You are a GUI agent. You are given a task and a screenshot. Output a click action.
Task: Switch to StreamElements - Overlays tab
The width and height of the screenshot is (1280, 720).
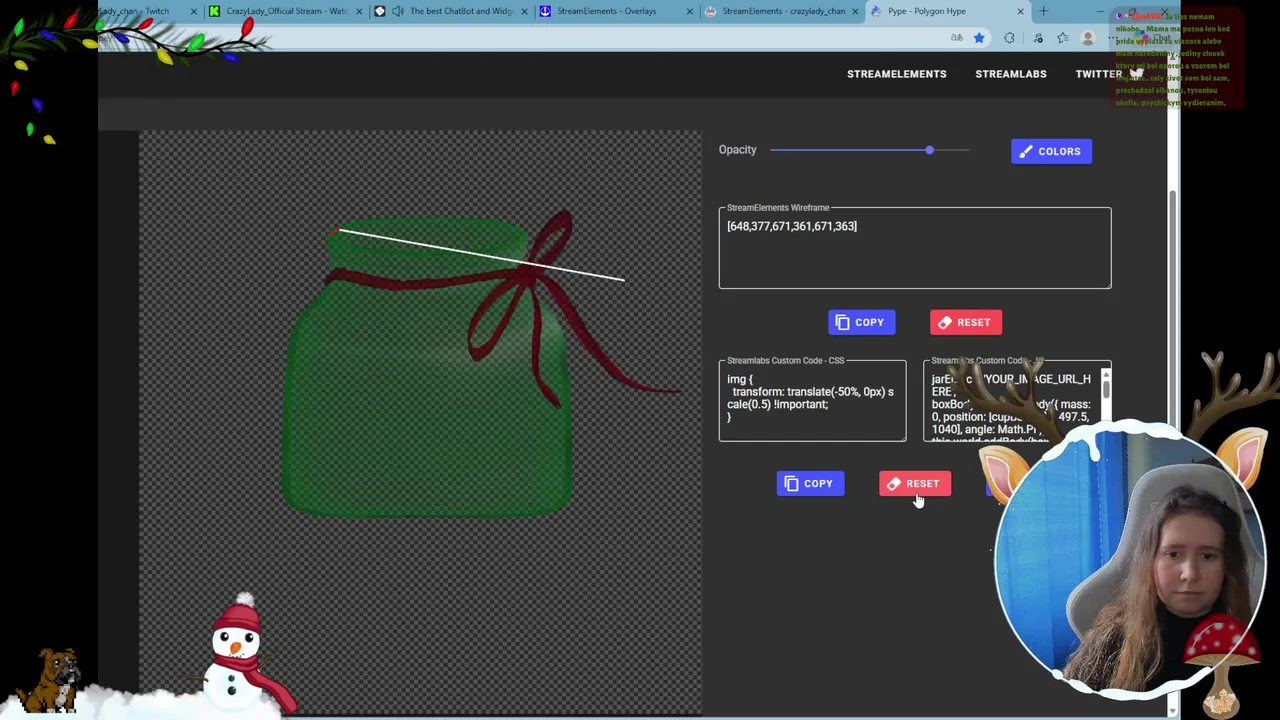pyautogui.click(x=615, y=11)
